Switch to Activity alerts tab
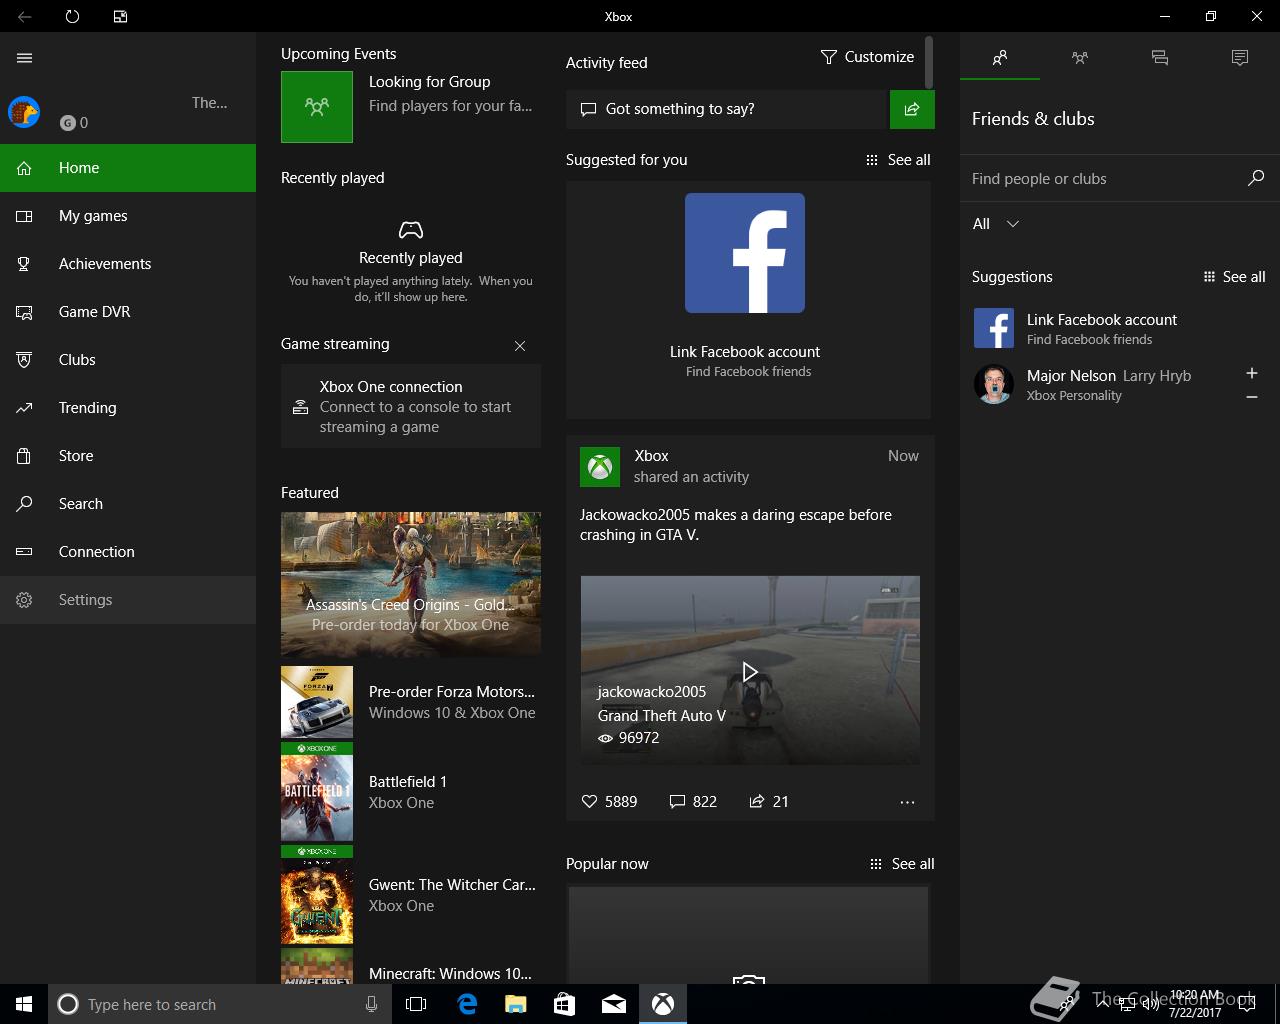The height and width of the screenshot is (1024, 1280). coord(1240,58)
